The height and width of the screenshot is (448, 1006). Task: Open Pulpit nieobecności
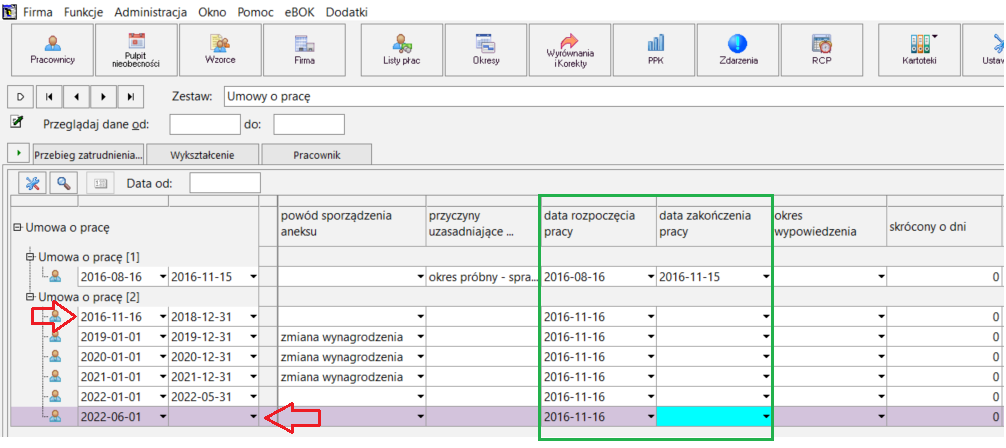(x=135, y=50)
